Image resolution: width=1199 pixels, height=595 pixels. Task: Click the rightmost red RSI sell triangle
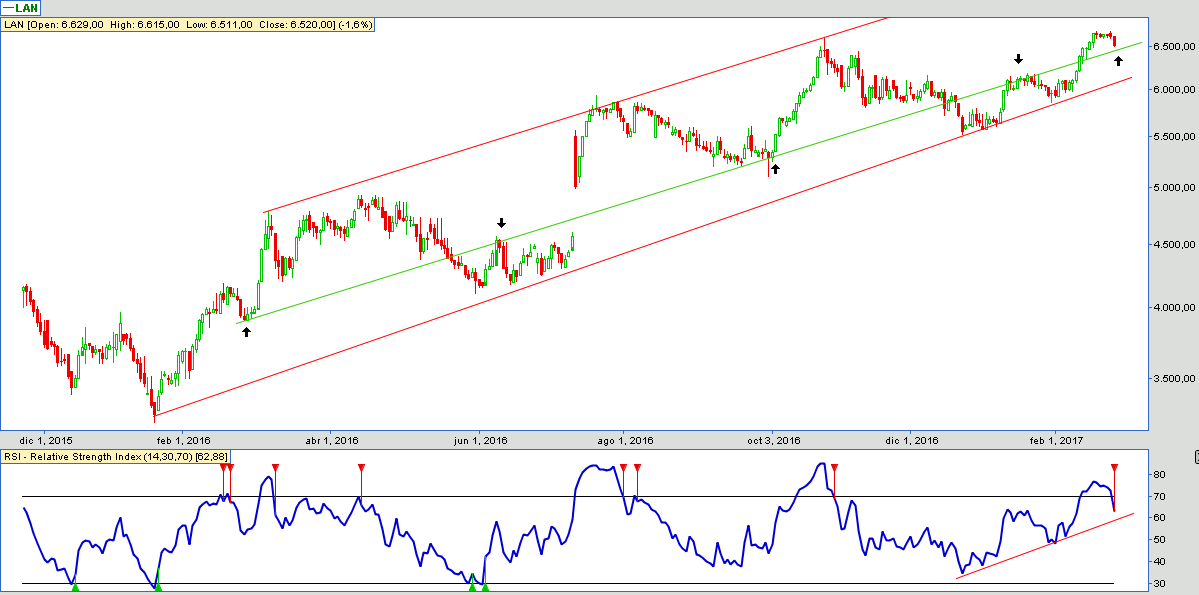1114,468
